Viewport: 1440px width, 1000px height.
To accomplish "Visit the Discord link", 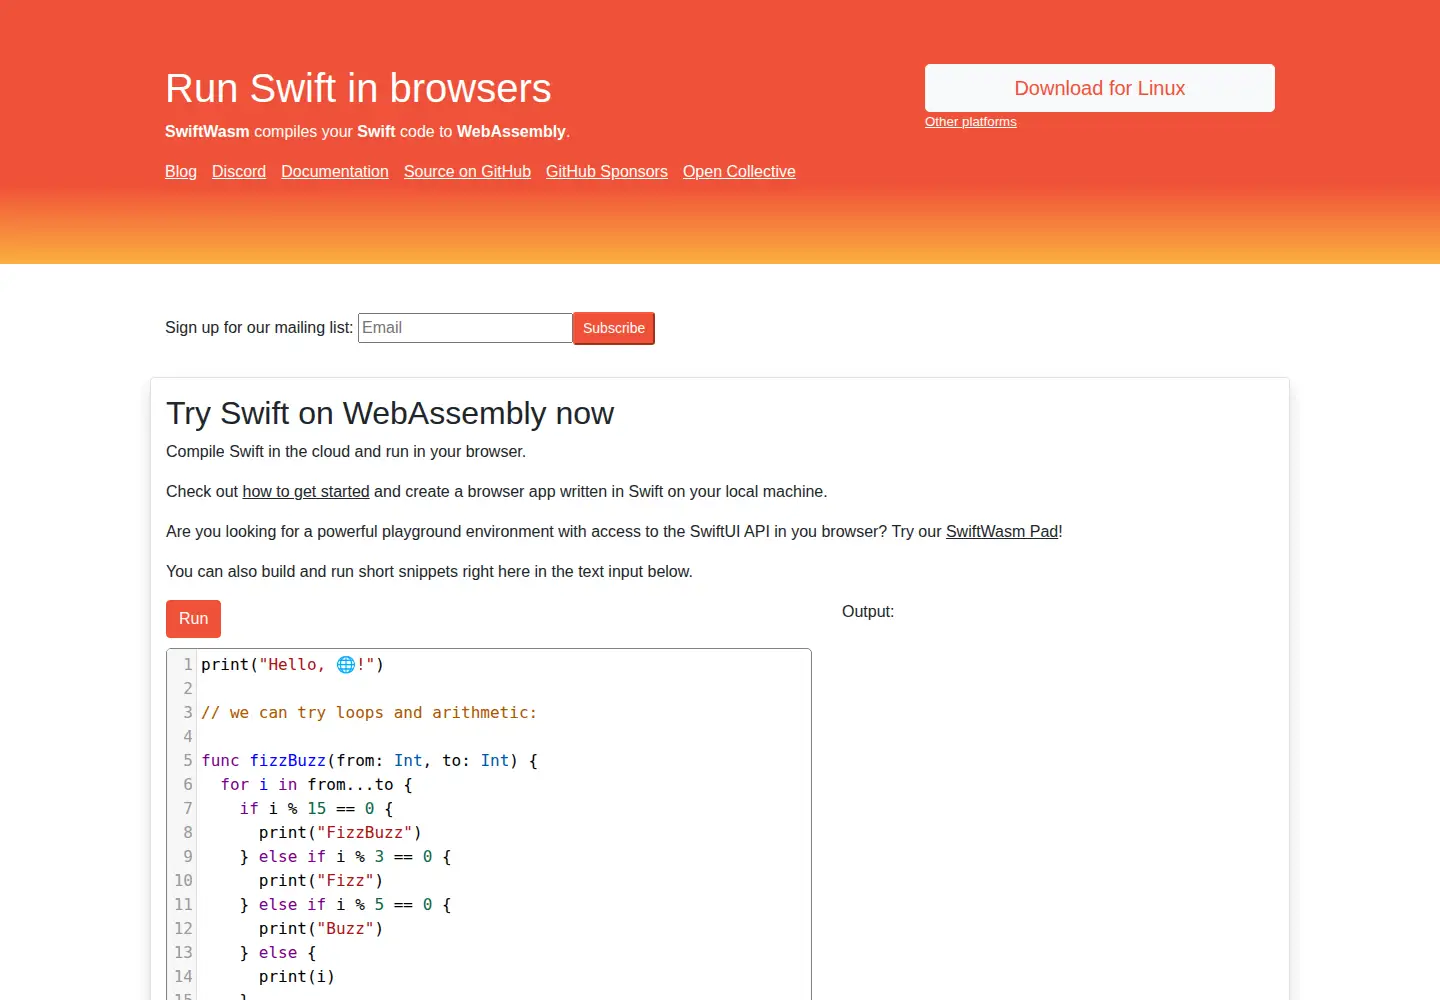I will point(239,172).
